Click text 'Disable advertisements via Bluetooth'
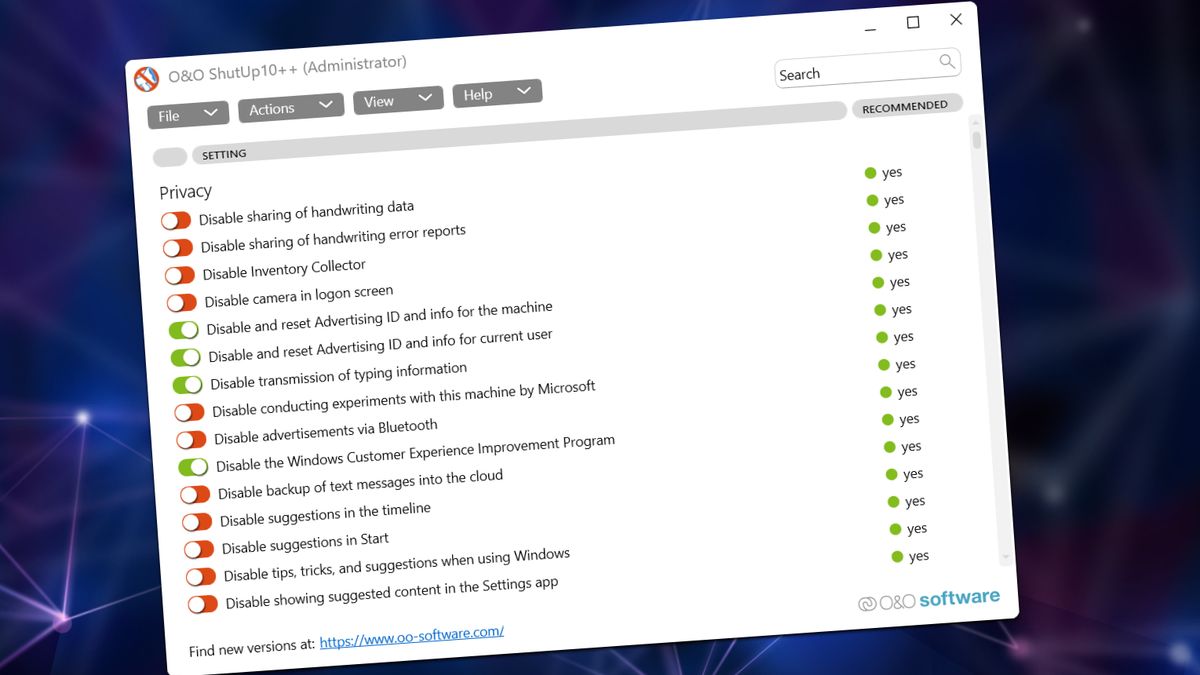The height and width of the screenshot is (675, 1200). (326, 432)
